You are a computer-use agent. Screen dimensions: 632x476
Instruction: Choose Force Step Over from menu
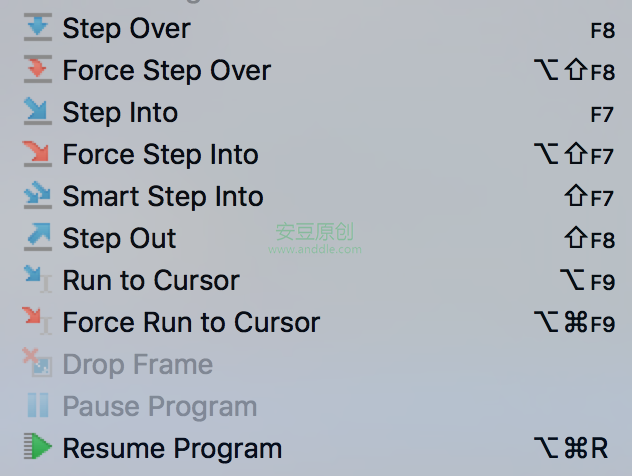click(x=166, y=71)
